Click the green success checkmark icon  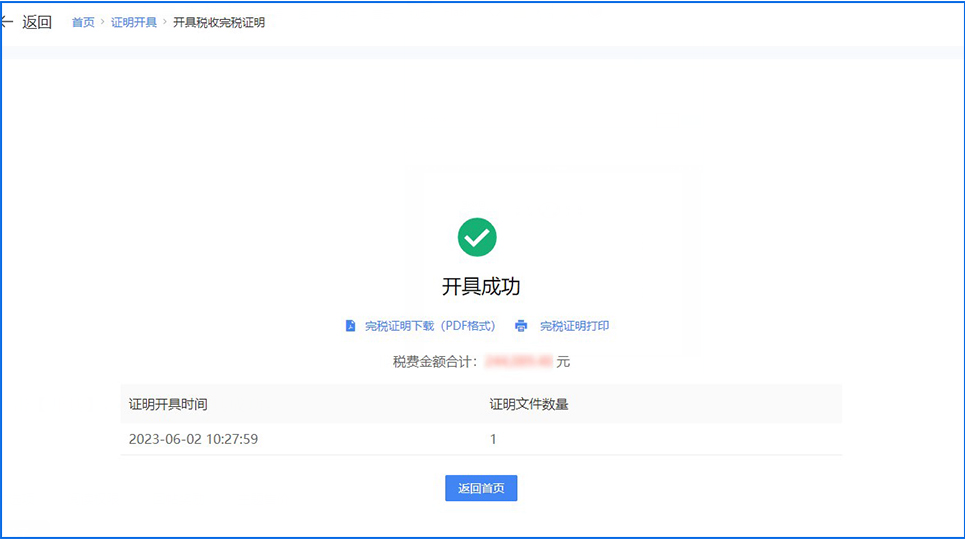[477, 237]
